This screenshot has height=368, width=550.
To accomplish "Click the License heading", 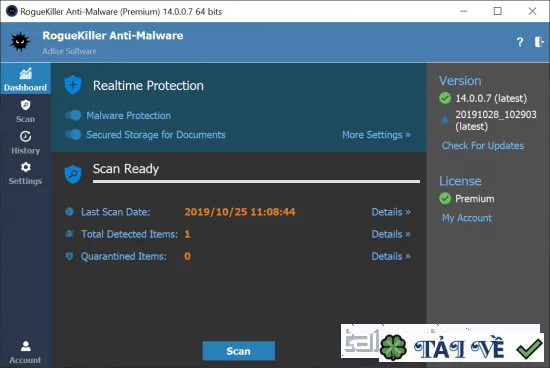I will point(460,181).
